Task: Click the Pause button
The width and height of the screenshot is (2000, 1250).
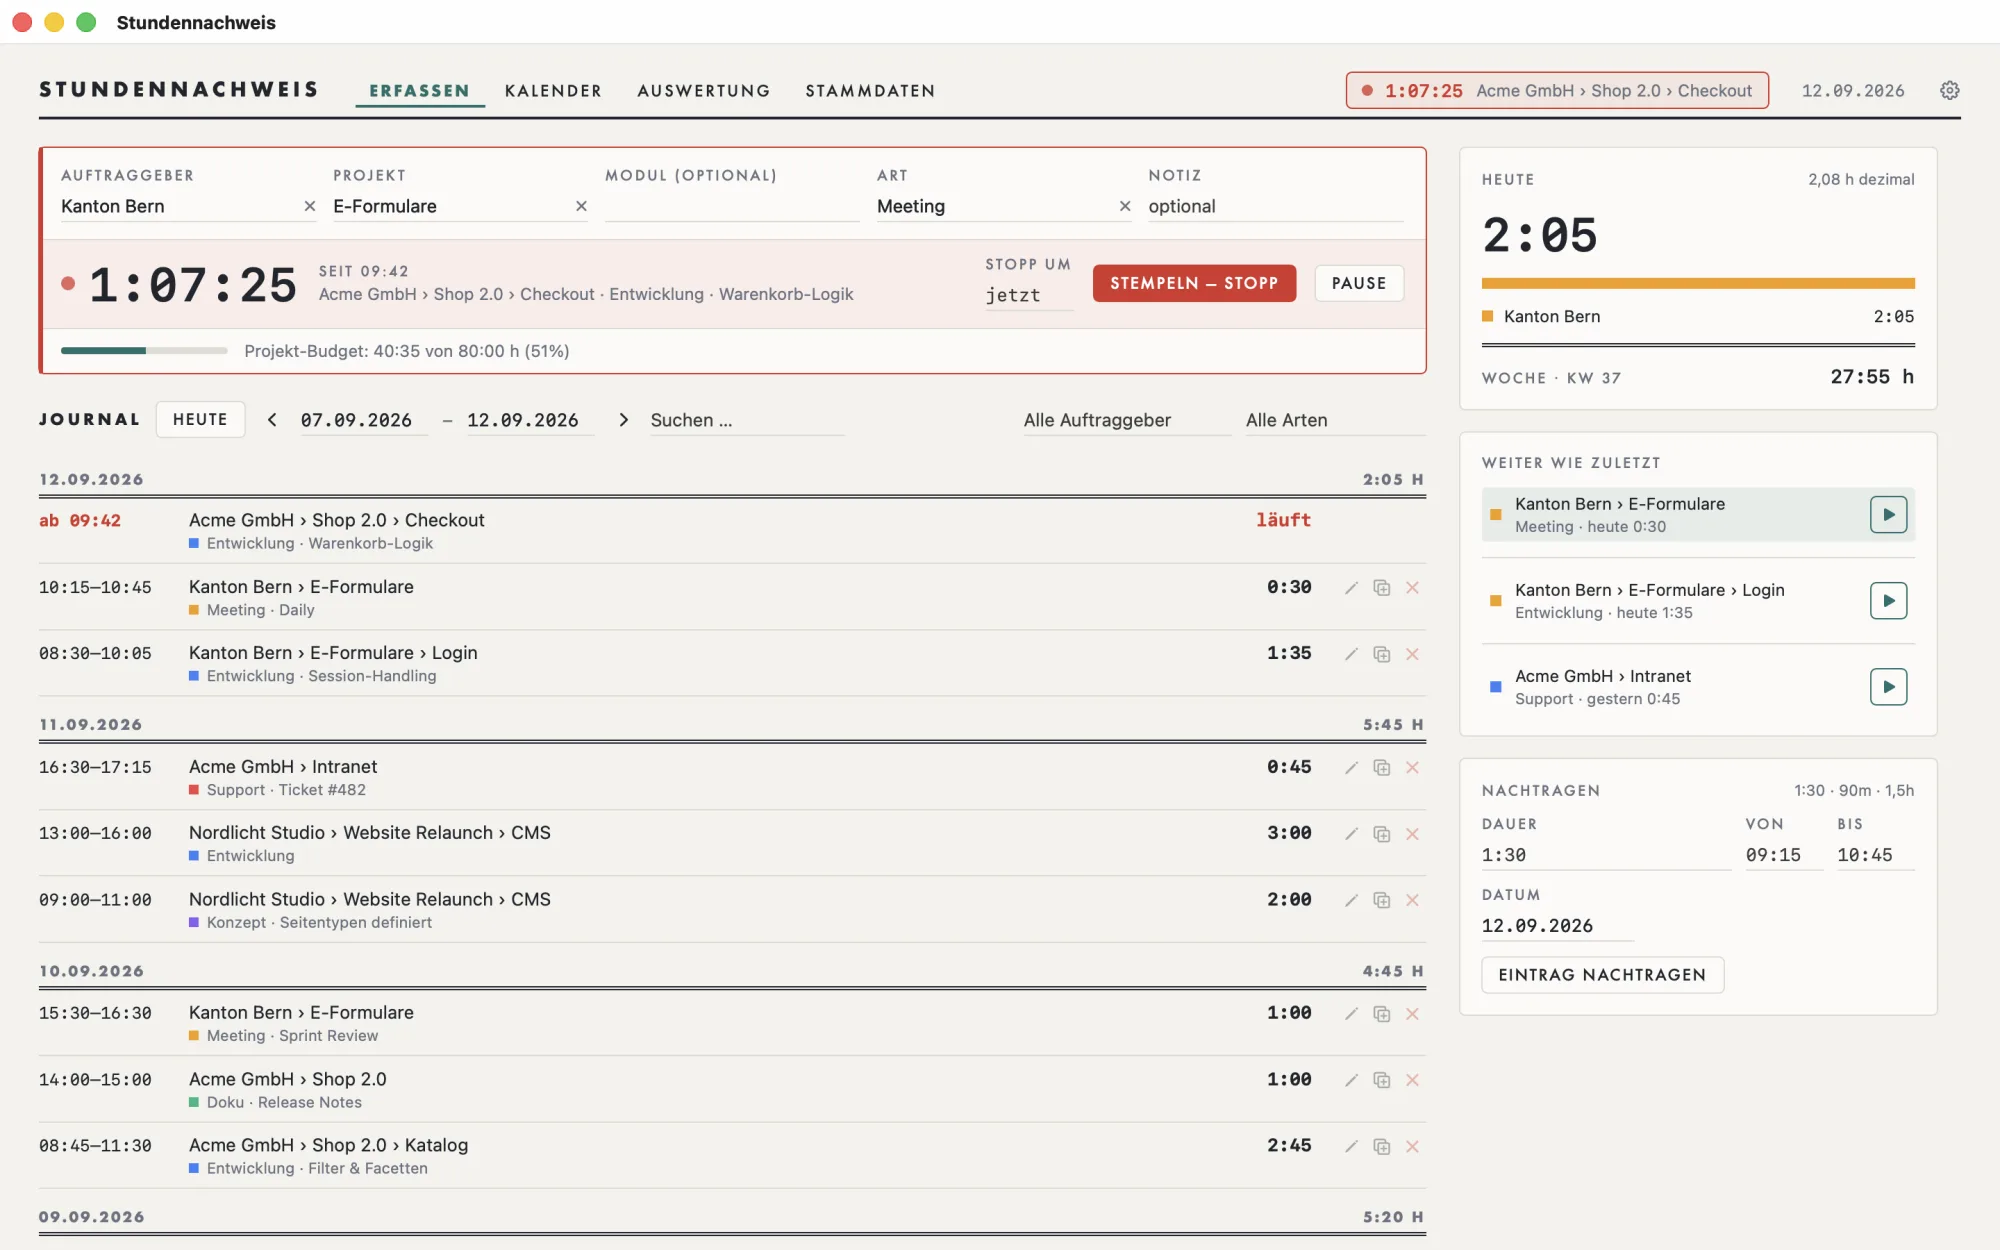Action: coord(1359,283)
